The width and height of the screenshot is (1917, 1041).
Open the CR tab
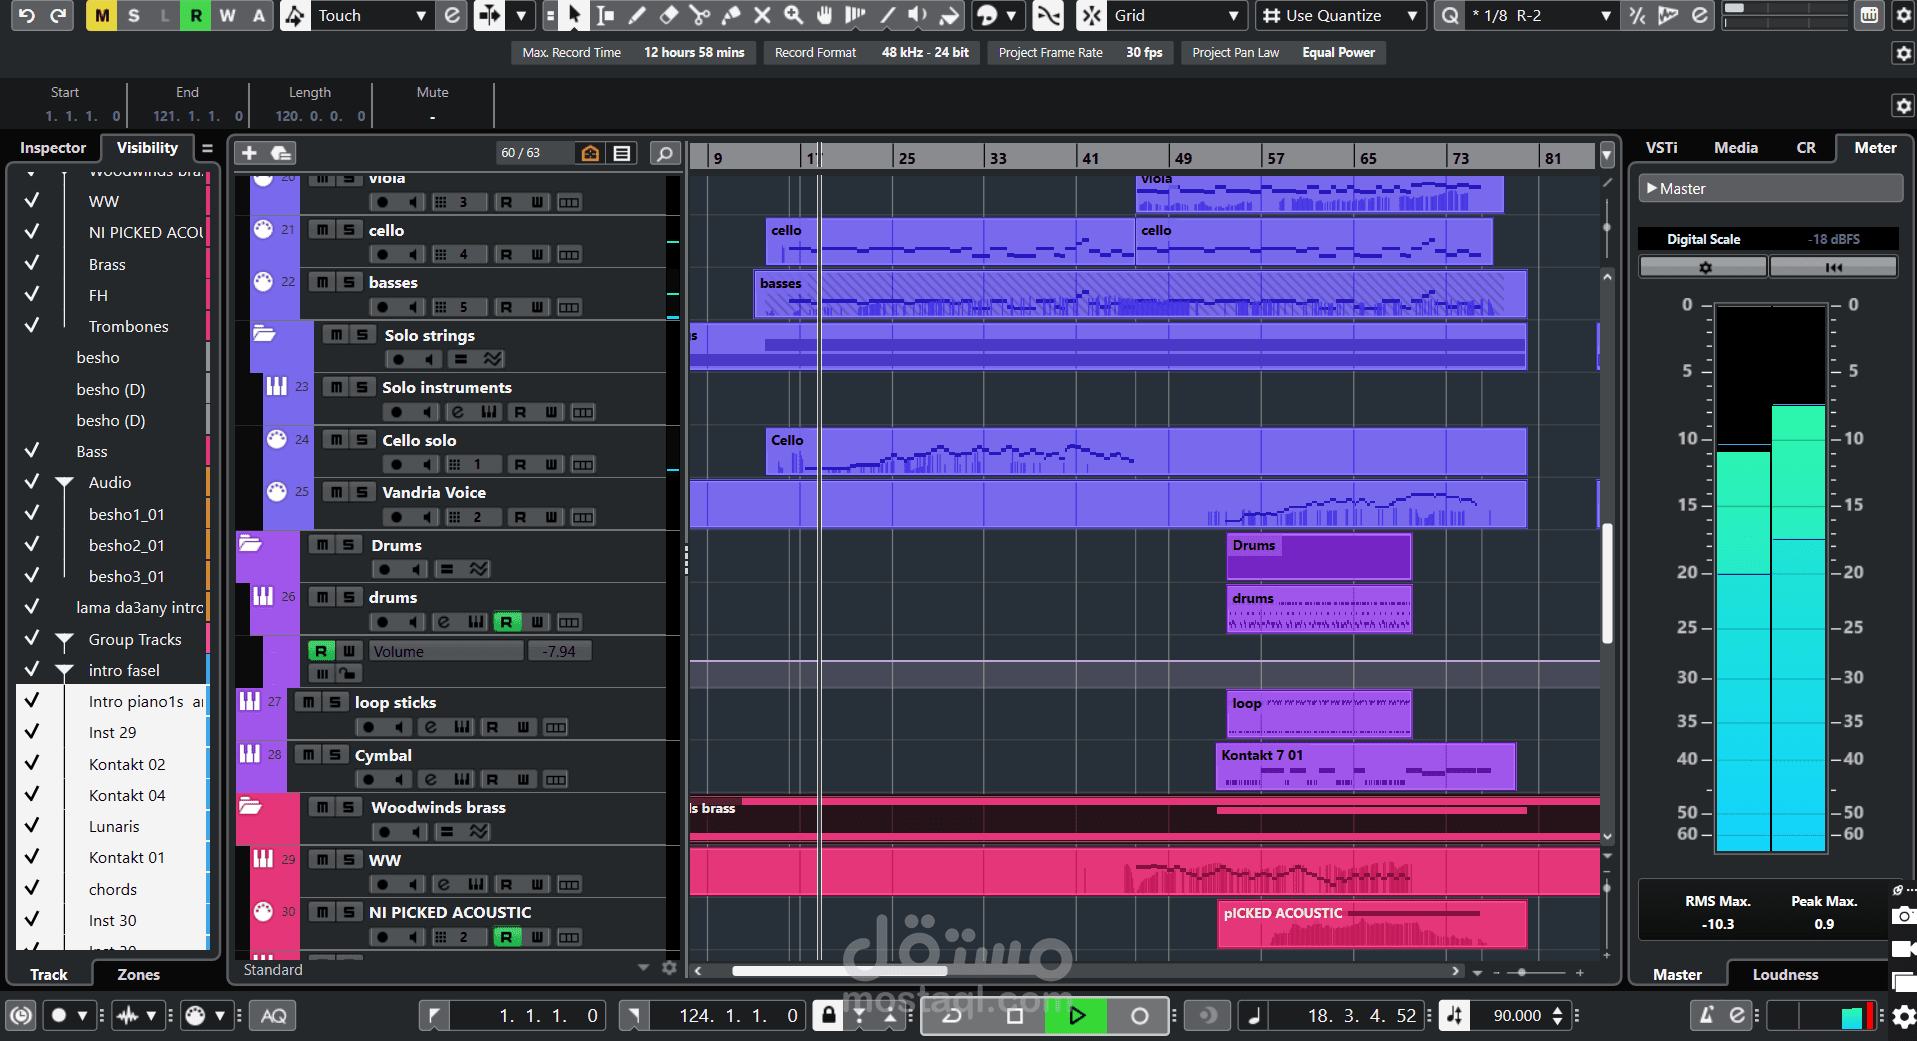tap(1806, 148)
